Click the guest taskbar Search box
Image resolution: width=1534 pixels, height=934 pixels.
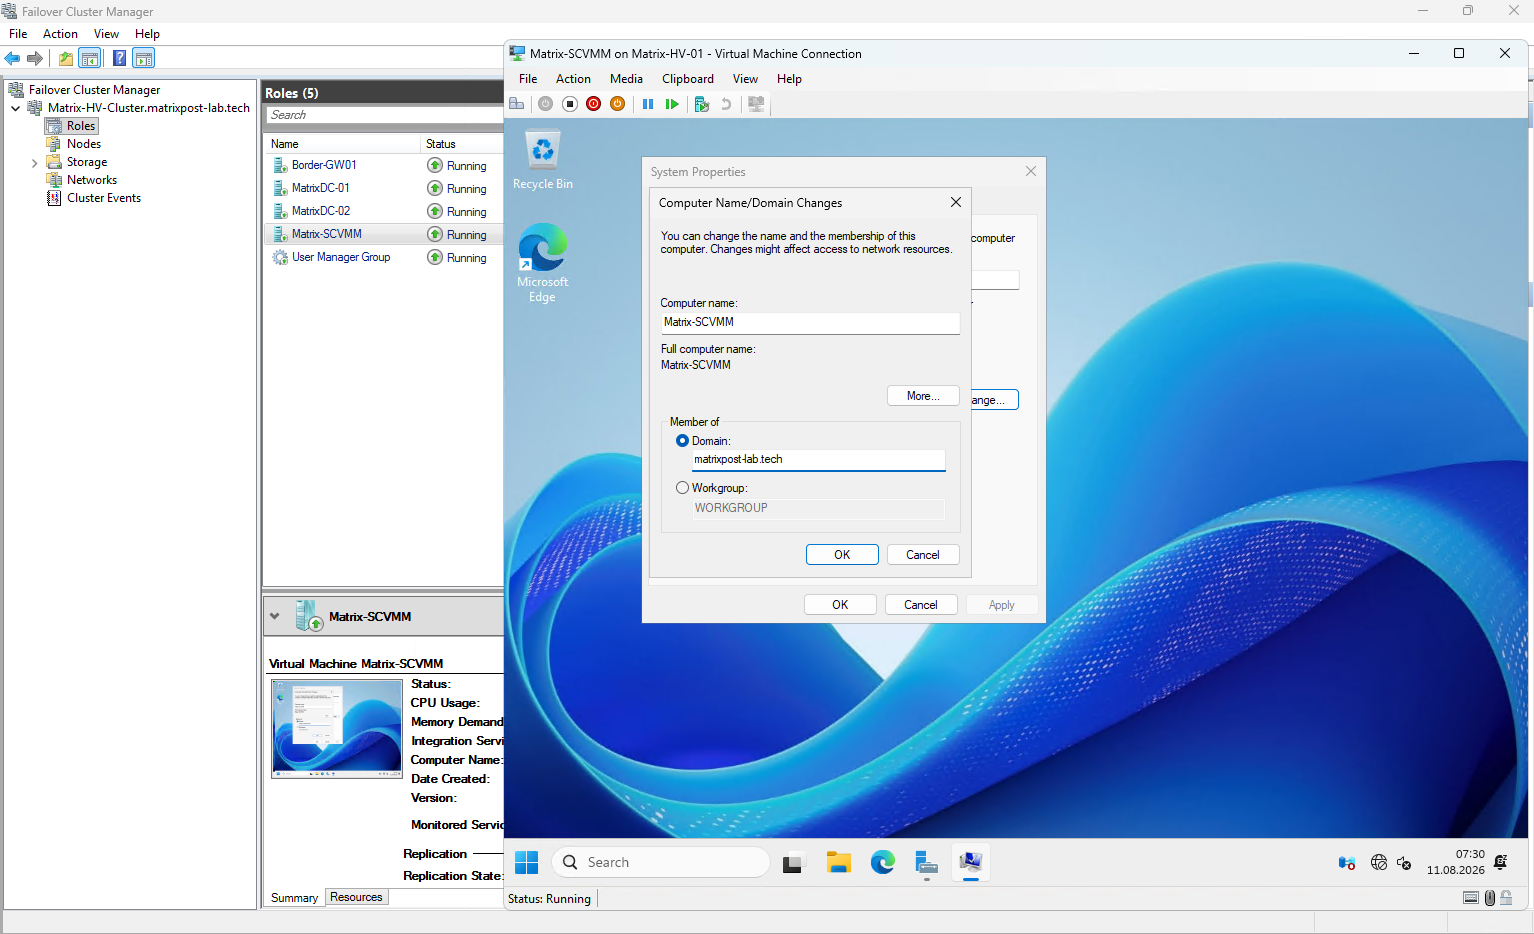coord(661,862)
